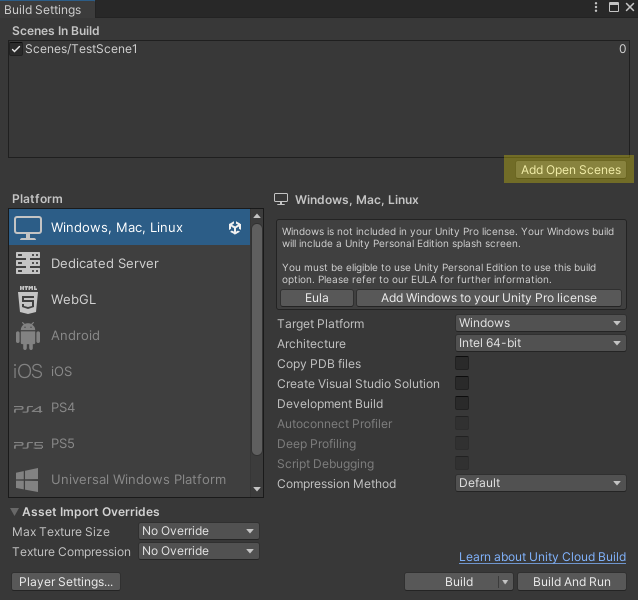
Task: Click the Windows logo icon for UWP
Action: coord(27,480)
